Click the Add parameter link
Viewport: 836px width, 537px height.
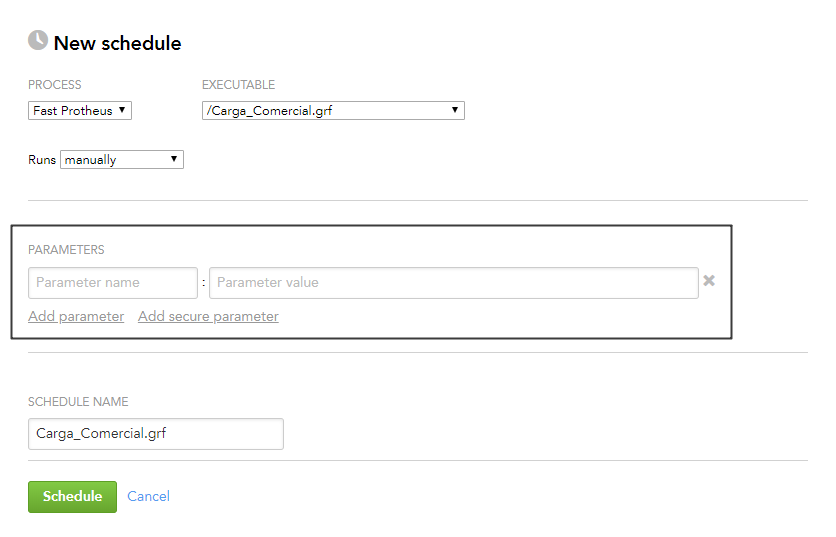(76, 316)
